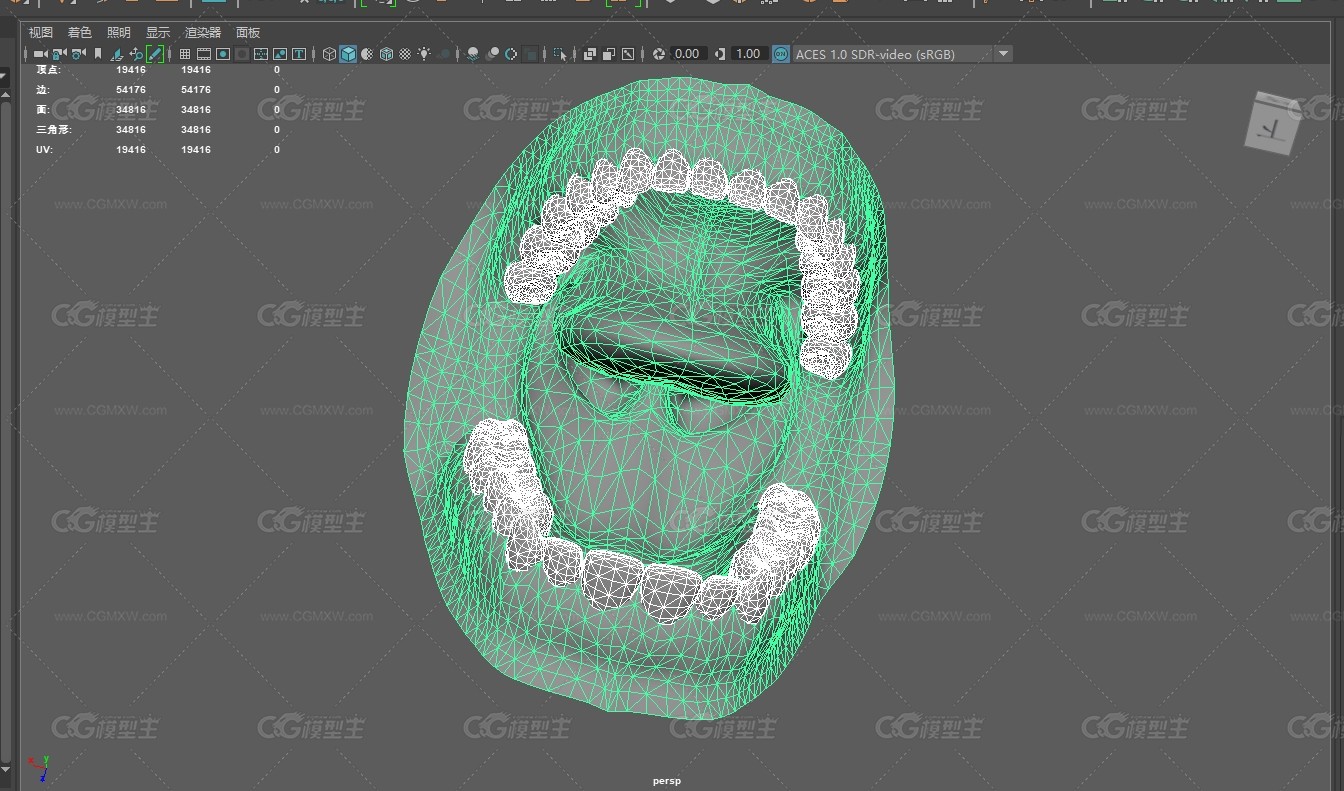Image resolution: width=1344 pixels, height=791 pixels.
Task: Click use default material icon
Action: 367,54
